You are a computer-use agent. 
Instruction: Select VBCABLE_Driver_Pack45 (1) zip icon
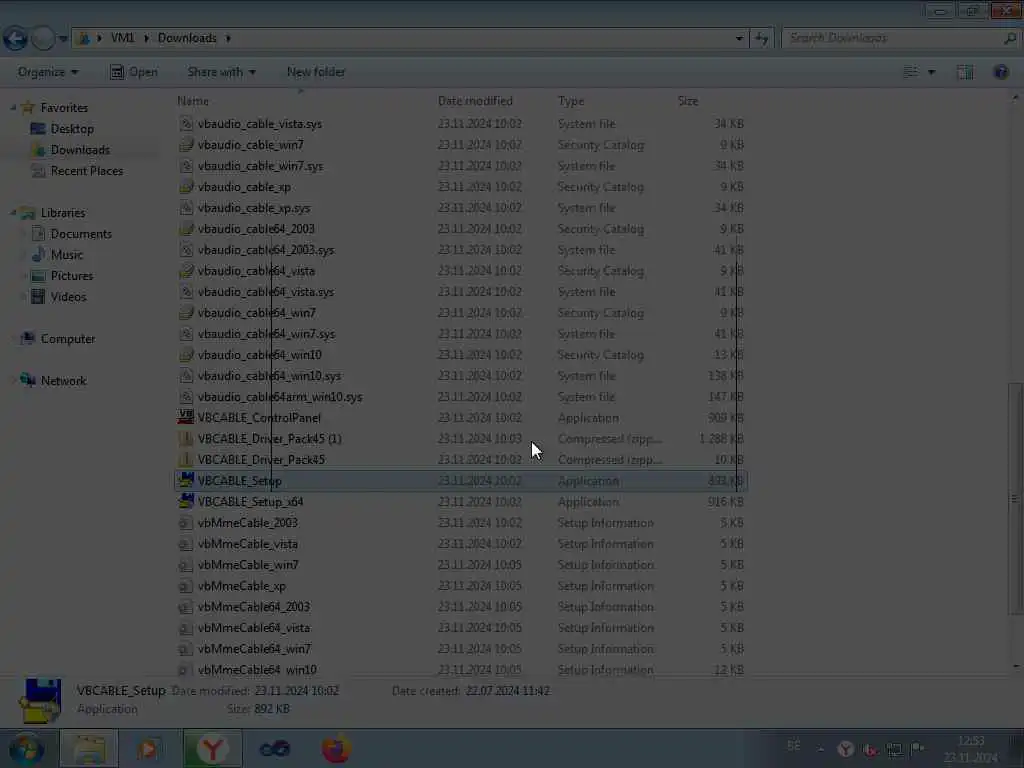(186, 438)
